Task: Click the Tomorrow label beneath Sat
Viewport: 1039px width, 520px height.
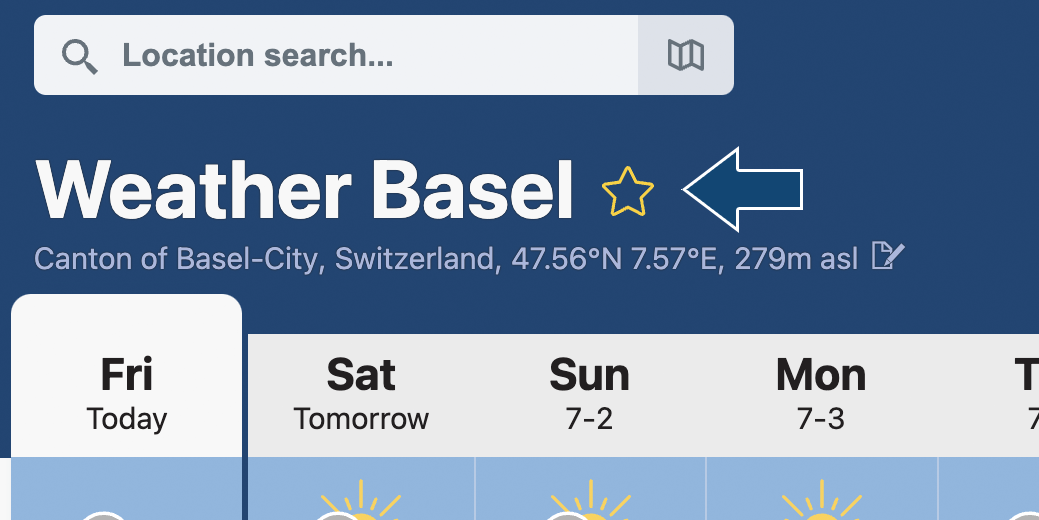Action: coord(361,419)
